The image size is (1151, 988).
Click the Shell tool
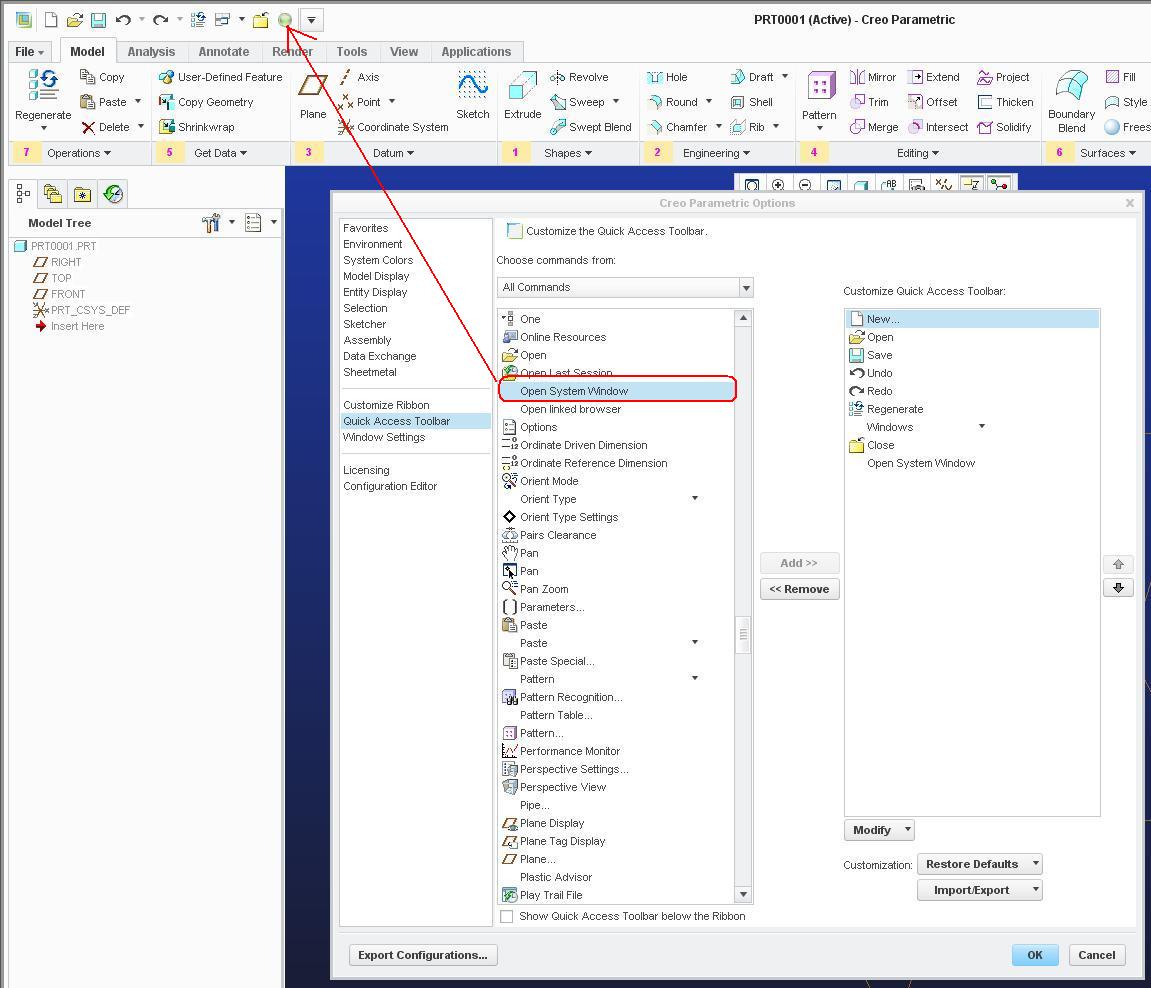(x=752, y=102)
